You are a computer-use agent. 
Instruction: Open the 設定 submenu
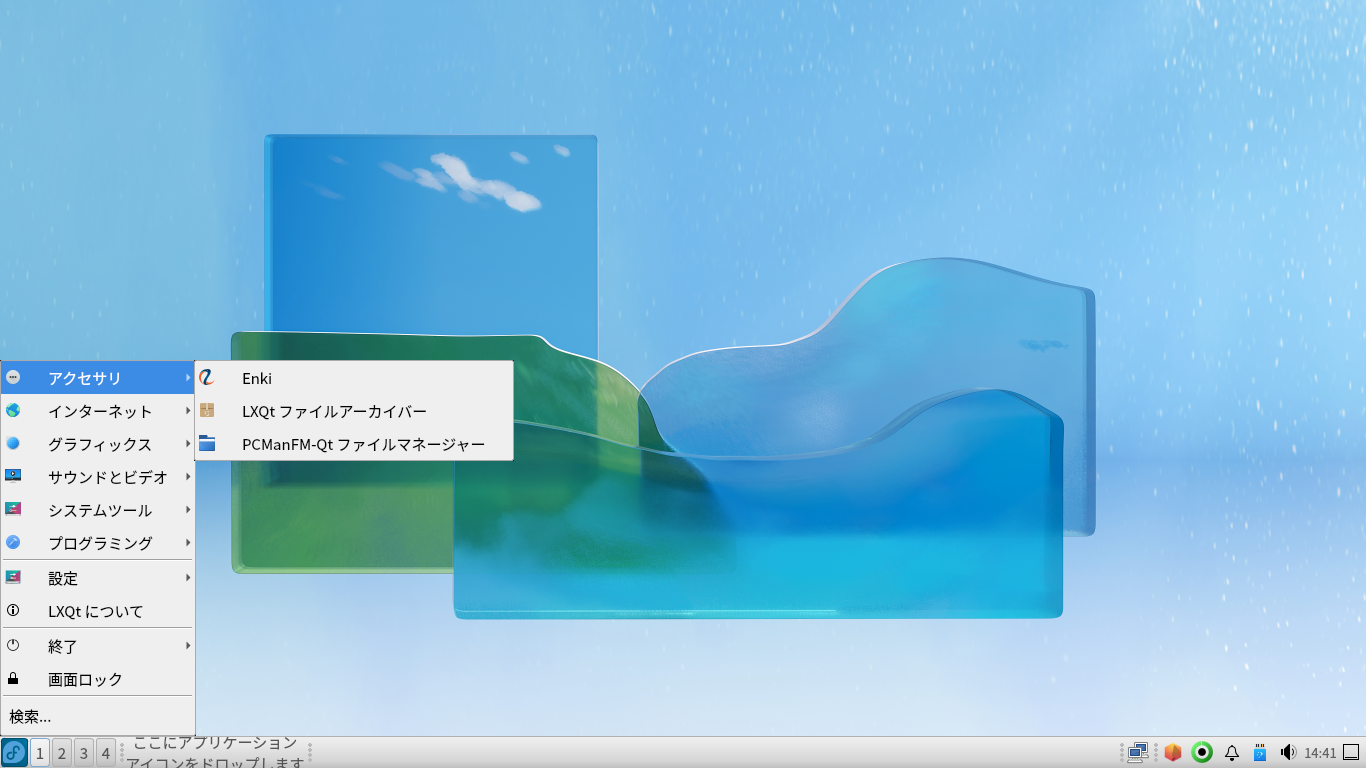tap(98, 578)
